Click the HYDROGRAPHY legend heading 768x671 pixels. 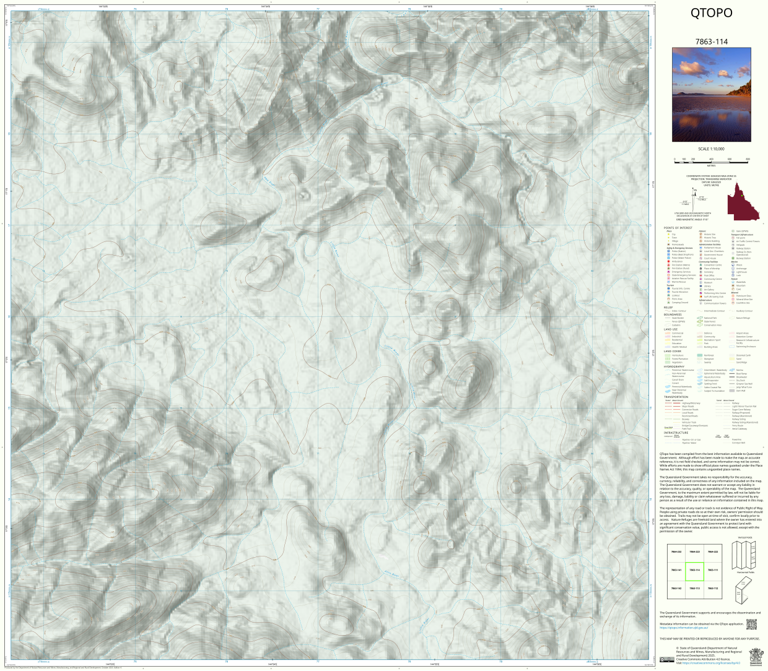click(x=674, y=366)
